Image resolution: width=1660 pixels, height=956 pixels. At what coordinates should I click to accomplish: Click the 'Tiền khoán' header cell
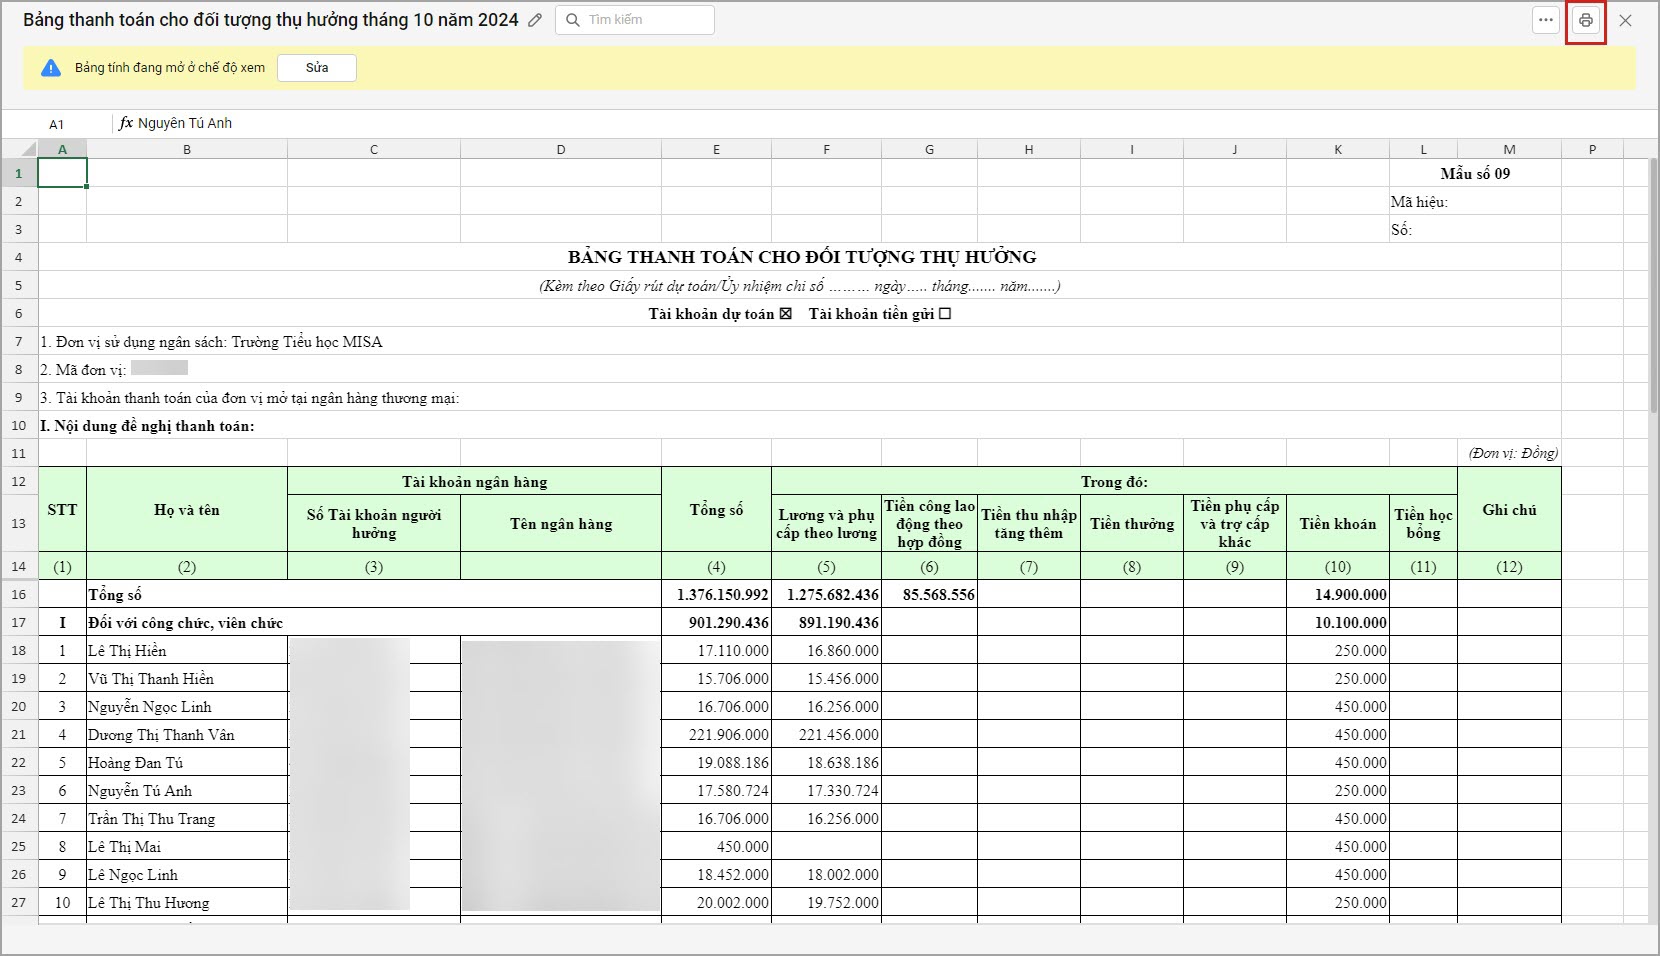click(x=1338, y=523)
